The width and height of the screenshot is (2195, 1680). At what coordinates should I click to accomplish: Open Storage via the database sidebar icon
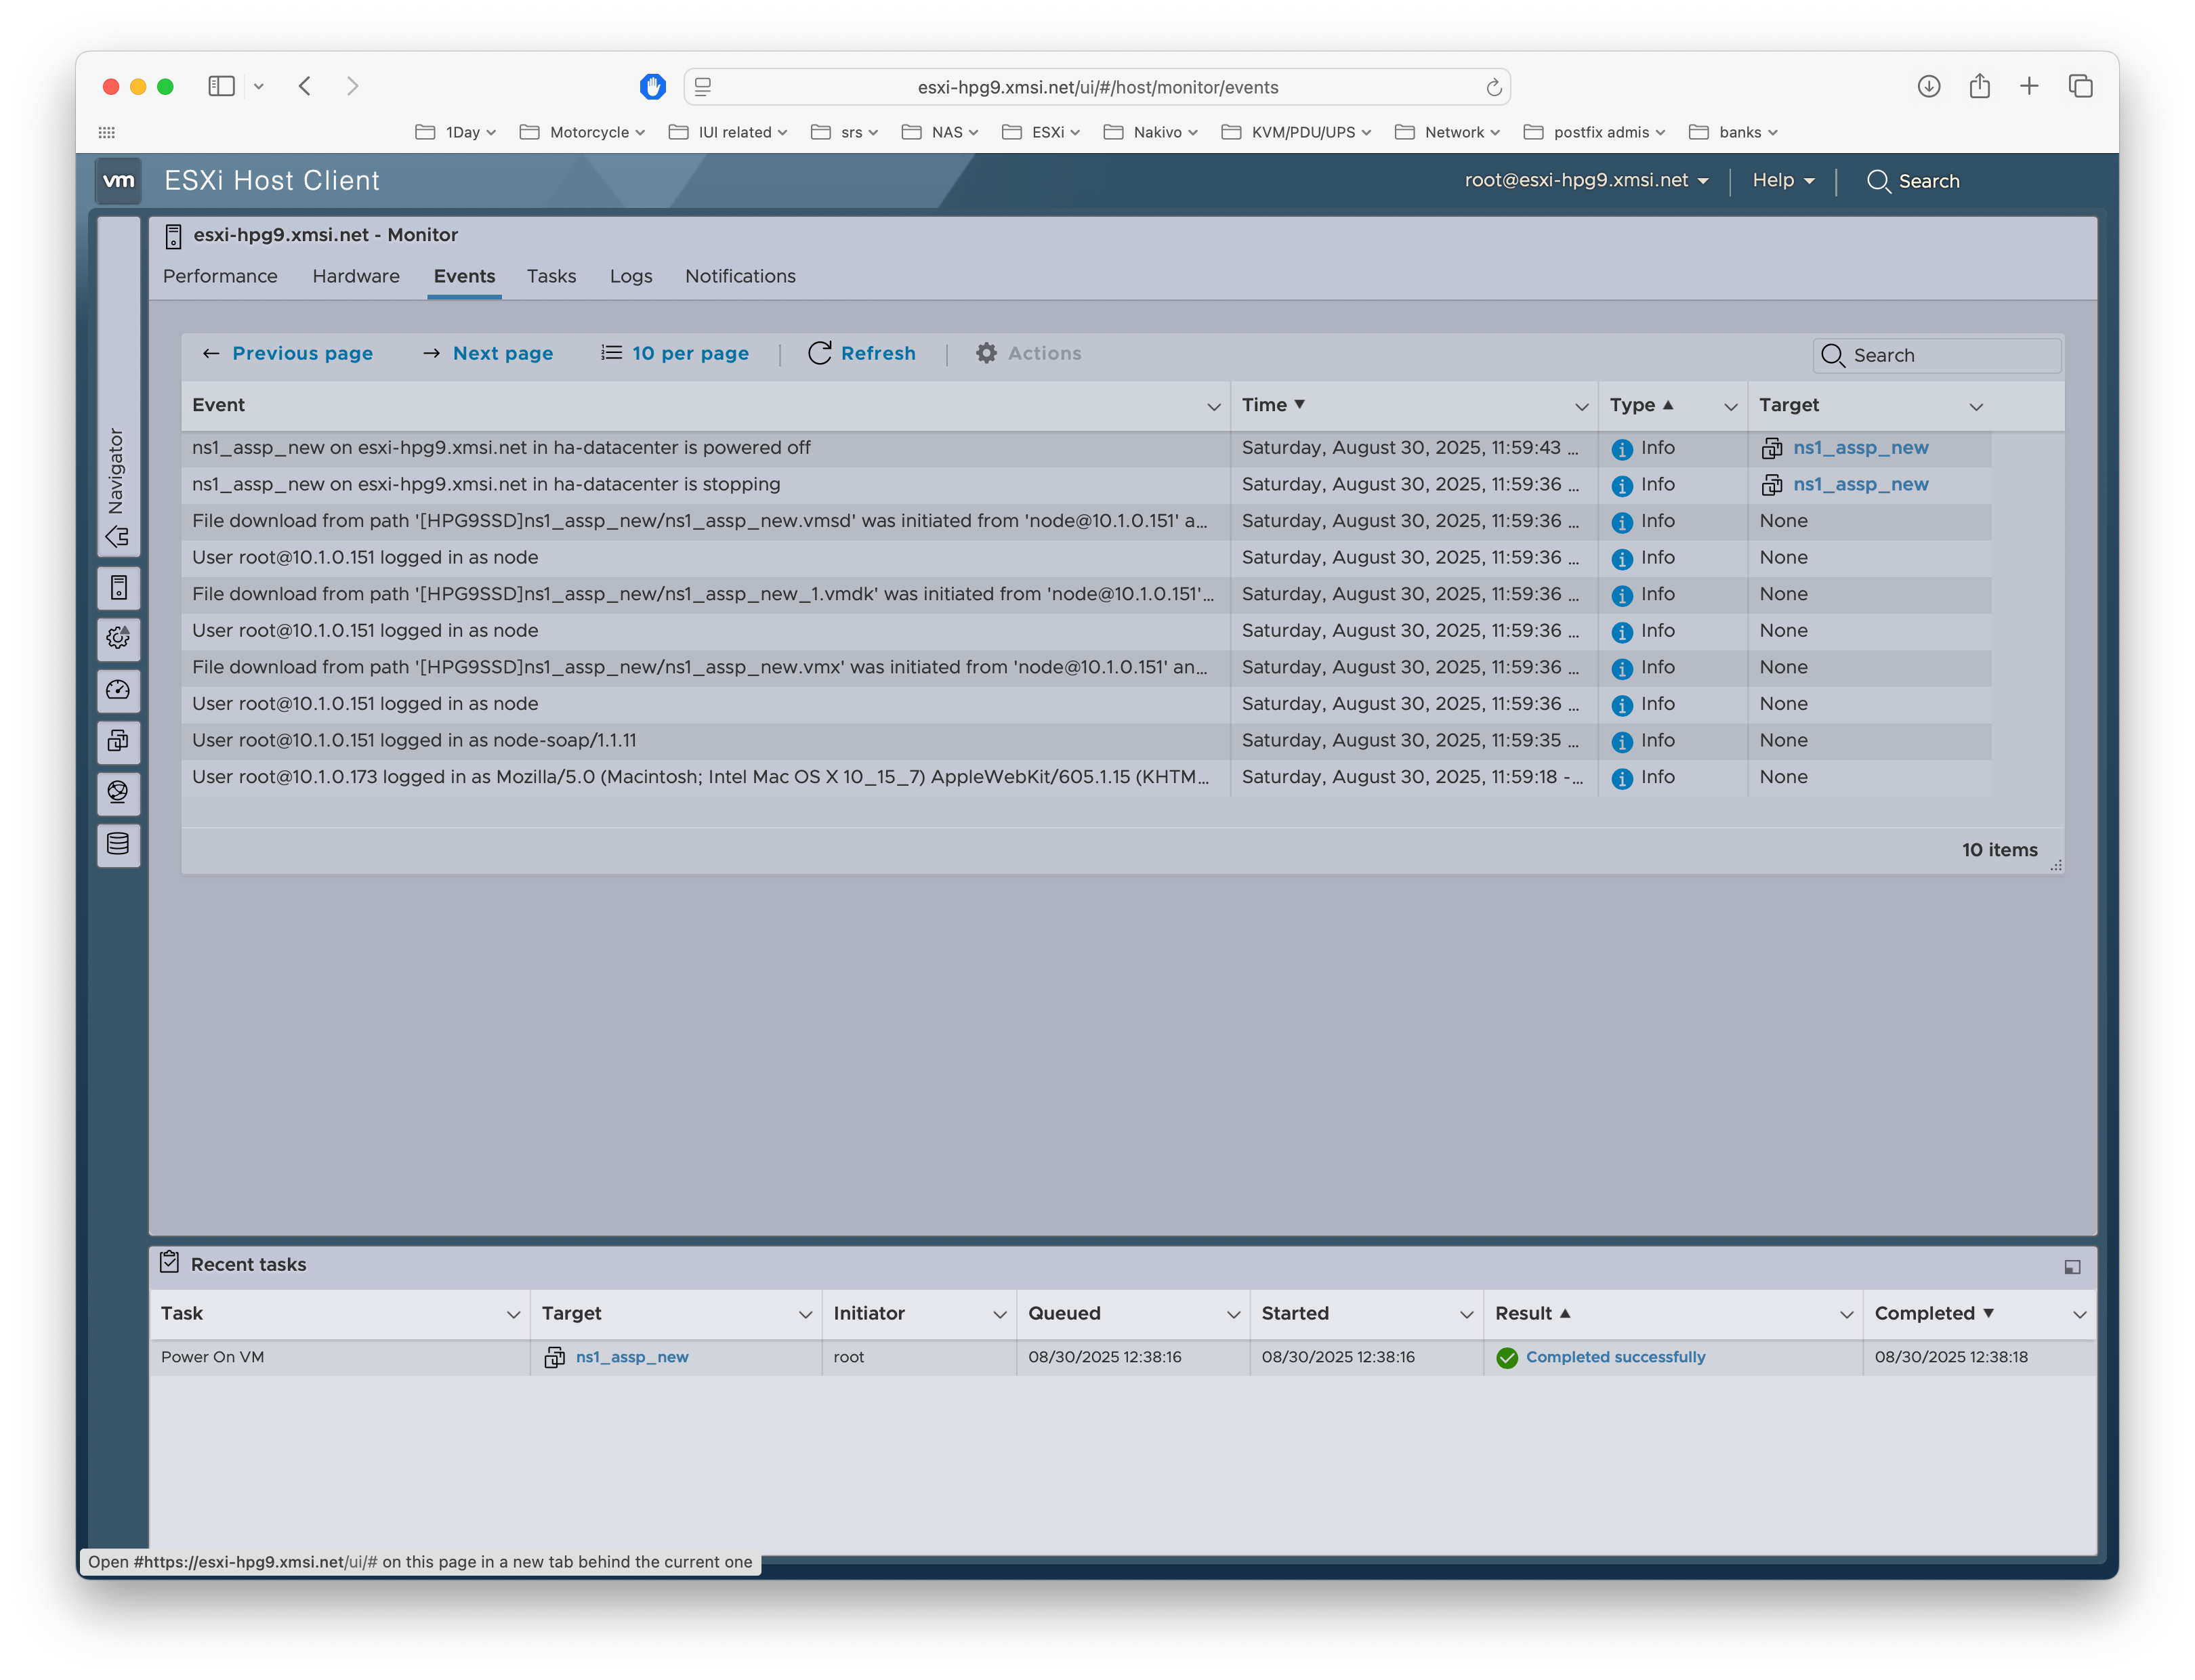pos(118,845)
